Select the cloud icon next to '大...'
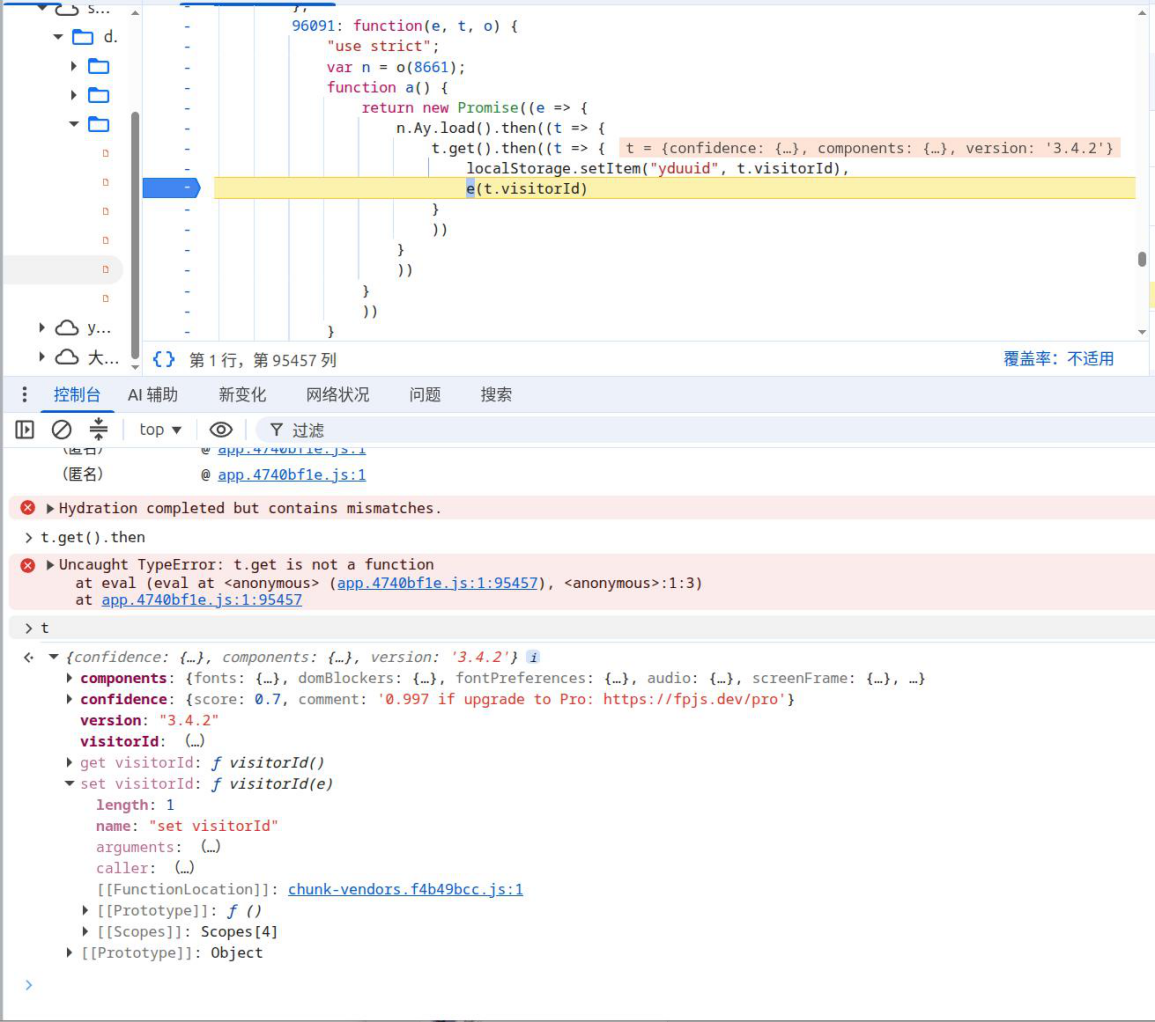This screenshot has height=1022, width=1155. coord(67,357)
